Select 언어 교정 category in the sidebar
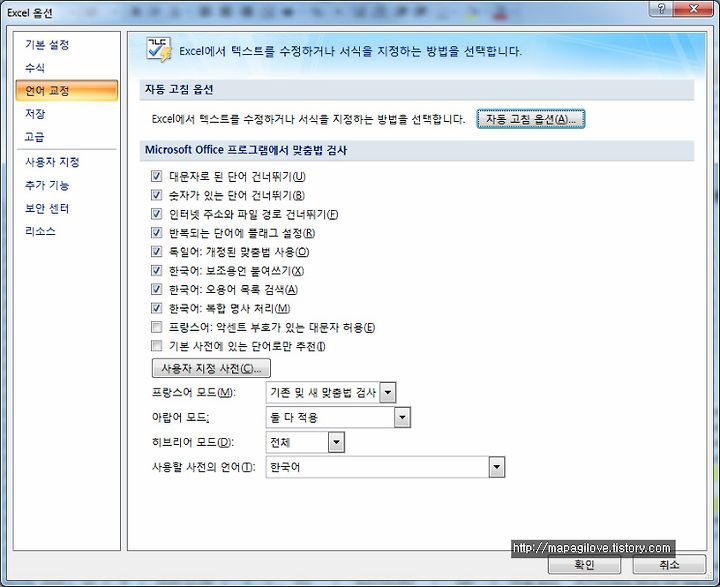720x587 pixels. [x=67, y=90]
